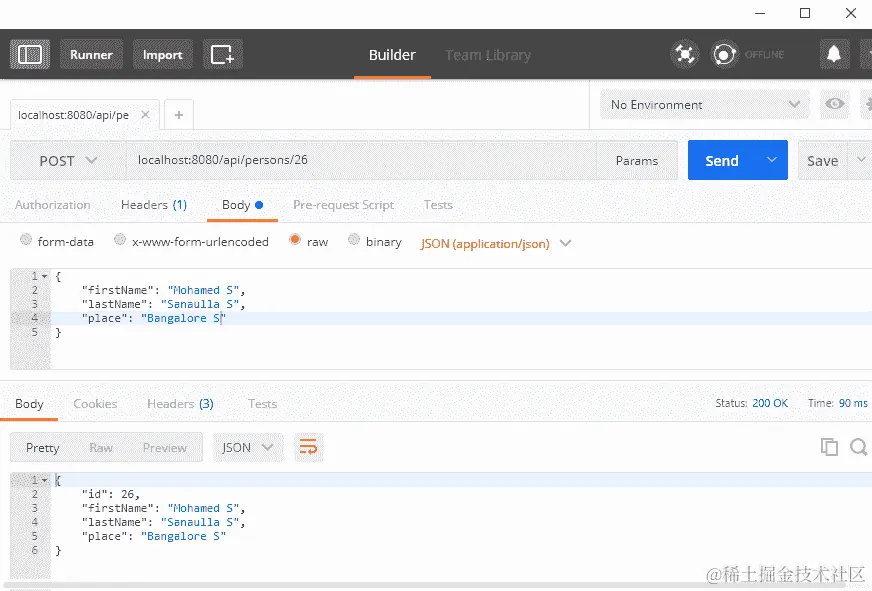Open response Headers (3) tab
The image size is (872, 591).
point(180,404)
